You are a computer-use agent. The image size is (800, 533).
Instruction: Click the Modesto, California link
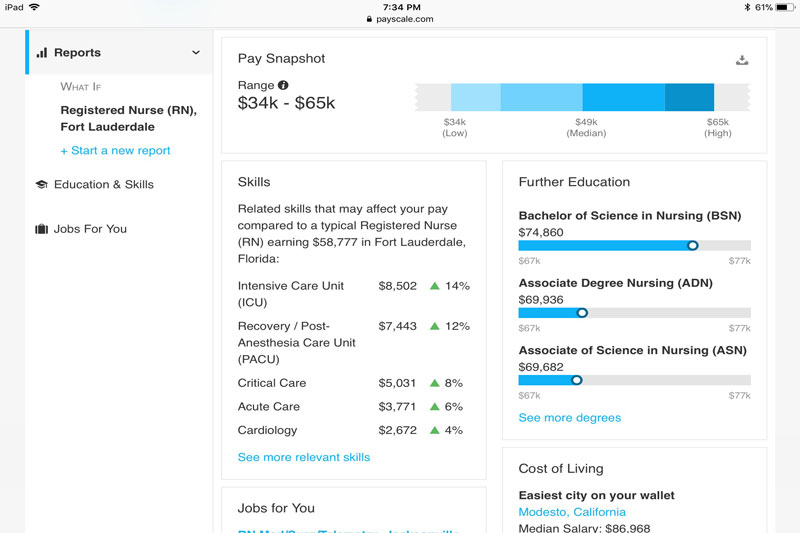pyautogui.click(x=572, y=513)
